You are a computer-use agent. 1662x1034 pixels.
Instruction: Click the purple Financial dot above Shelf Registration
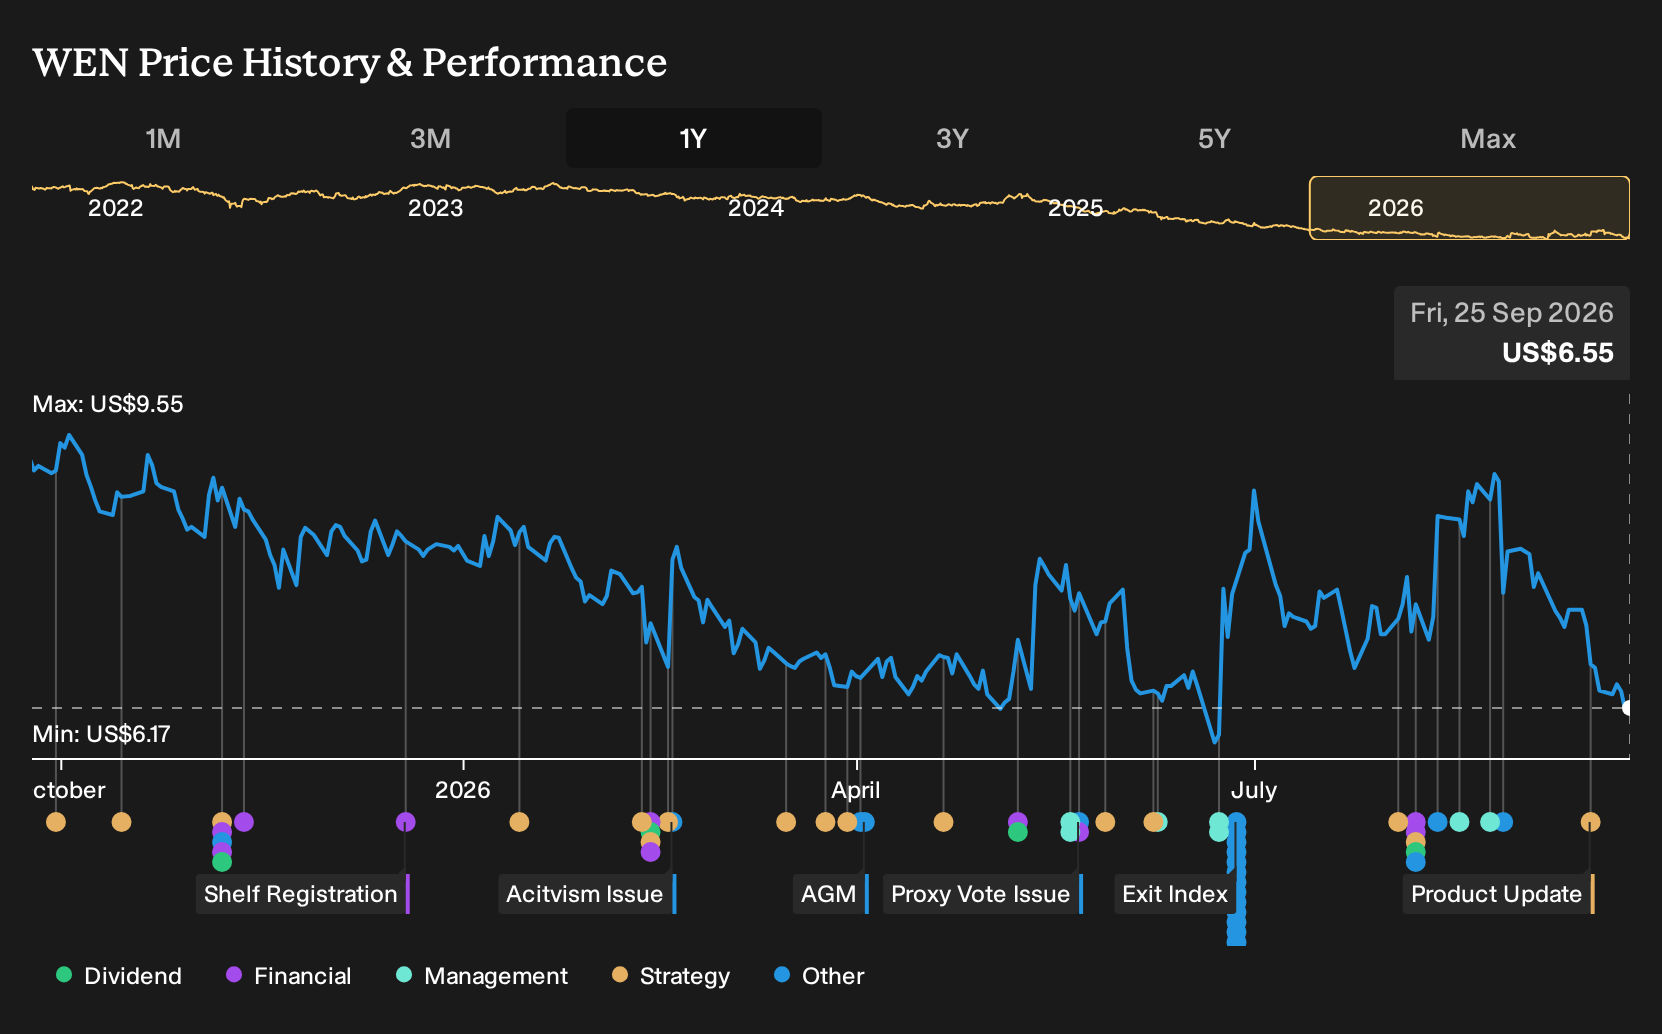405,822
